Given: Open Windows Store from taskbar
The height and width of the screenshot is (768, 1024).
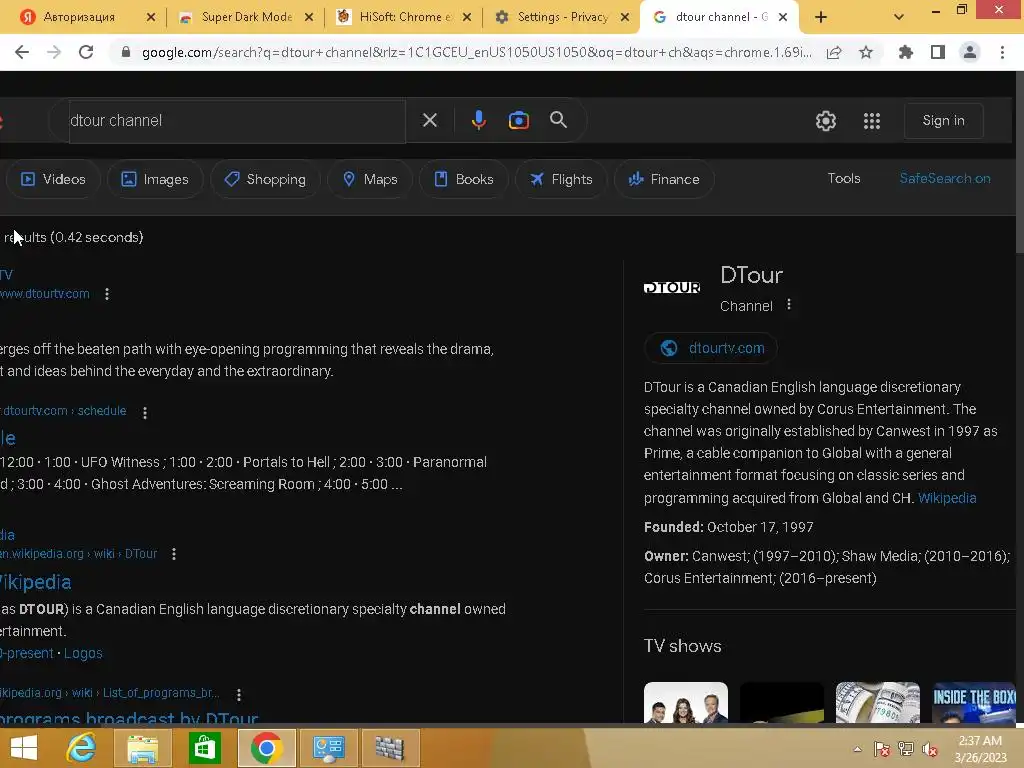Looking at the screenshot, I should (204, 747).
